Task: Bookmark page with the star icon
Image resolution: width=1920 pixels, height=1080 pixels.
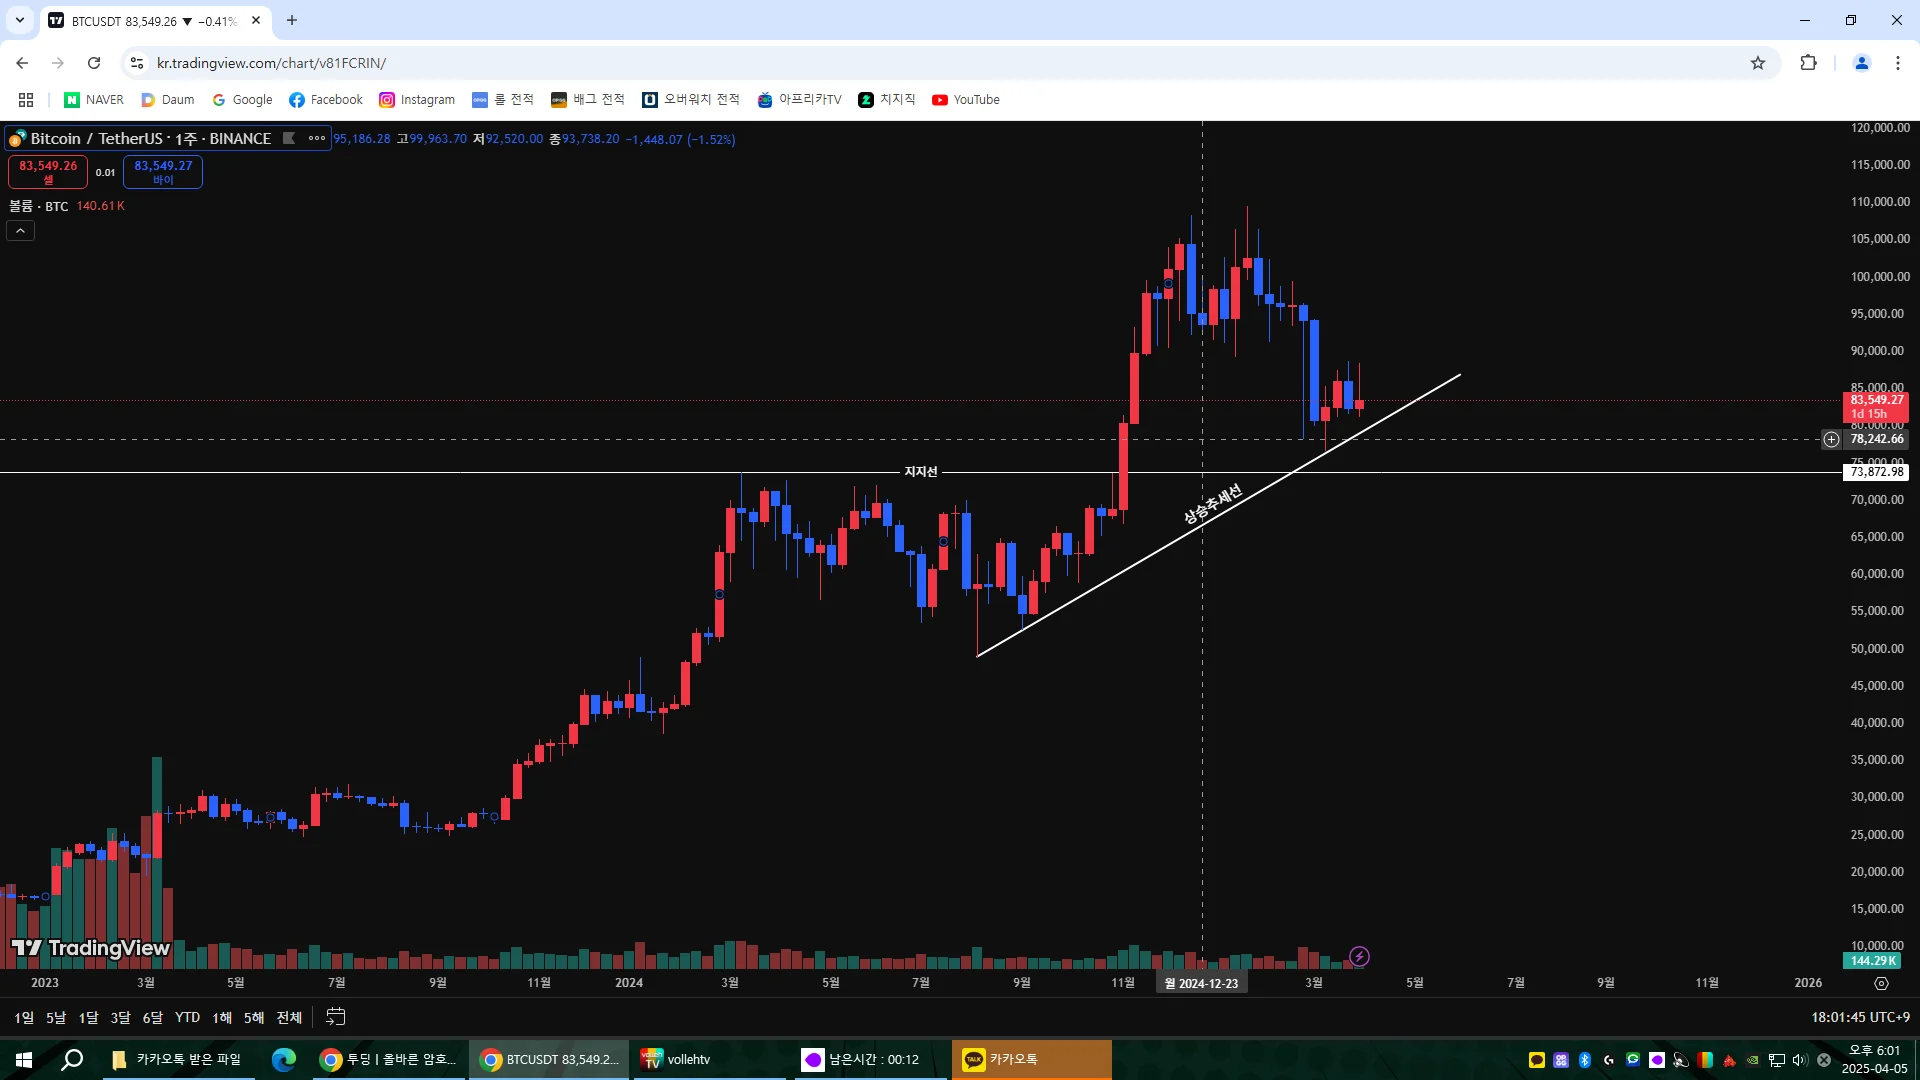Action: [1758, 63]
